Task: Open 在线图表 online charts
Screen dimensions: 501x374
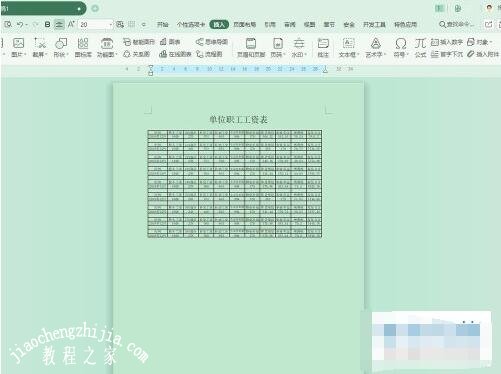Action: pyautogui.click(x=175, y=54)
